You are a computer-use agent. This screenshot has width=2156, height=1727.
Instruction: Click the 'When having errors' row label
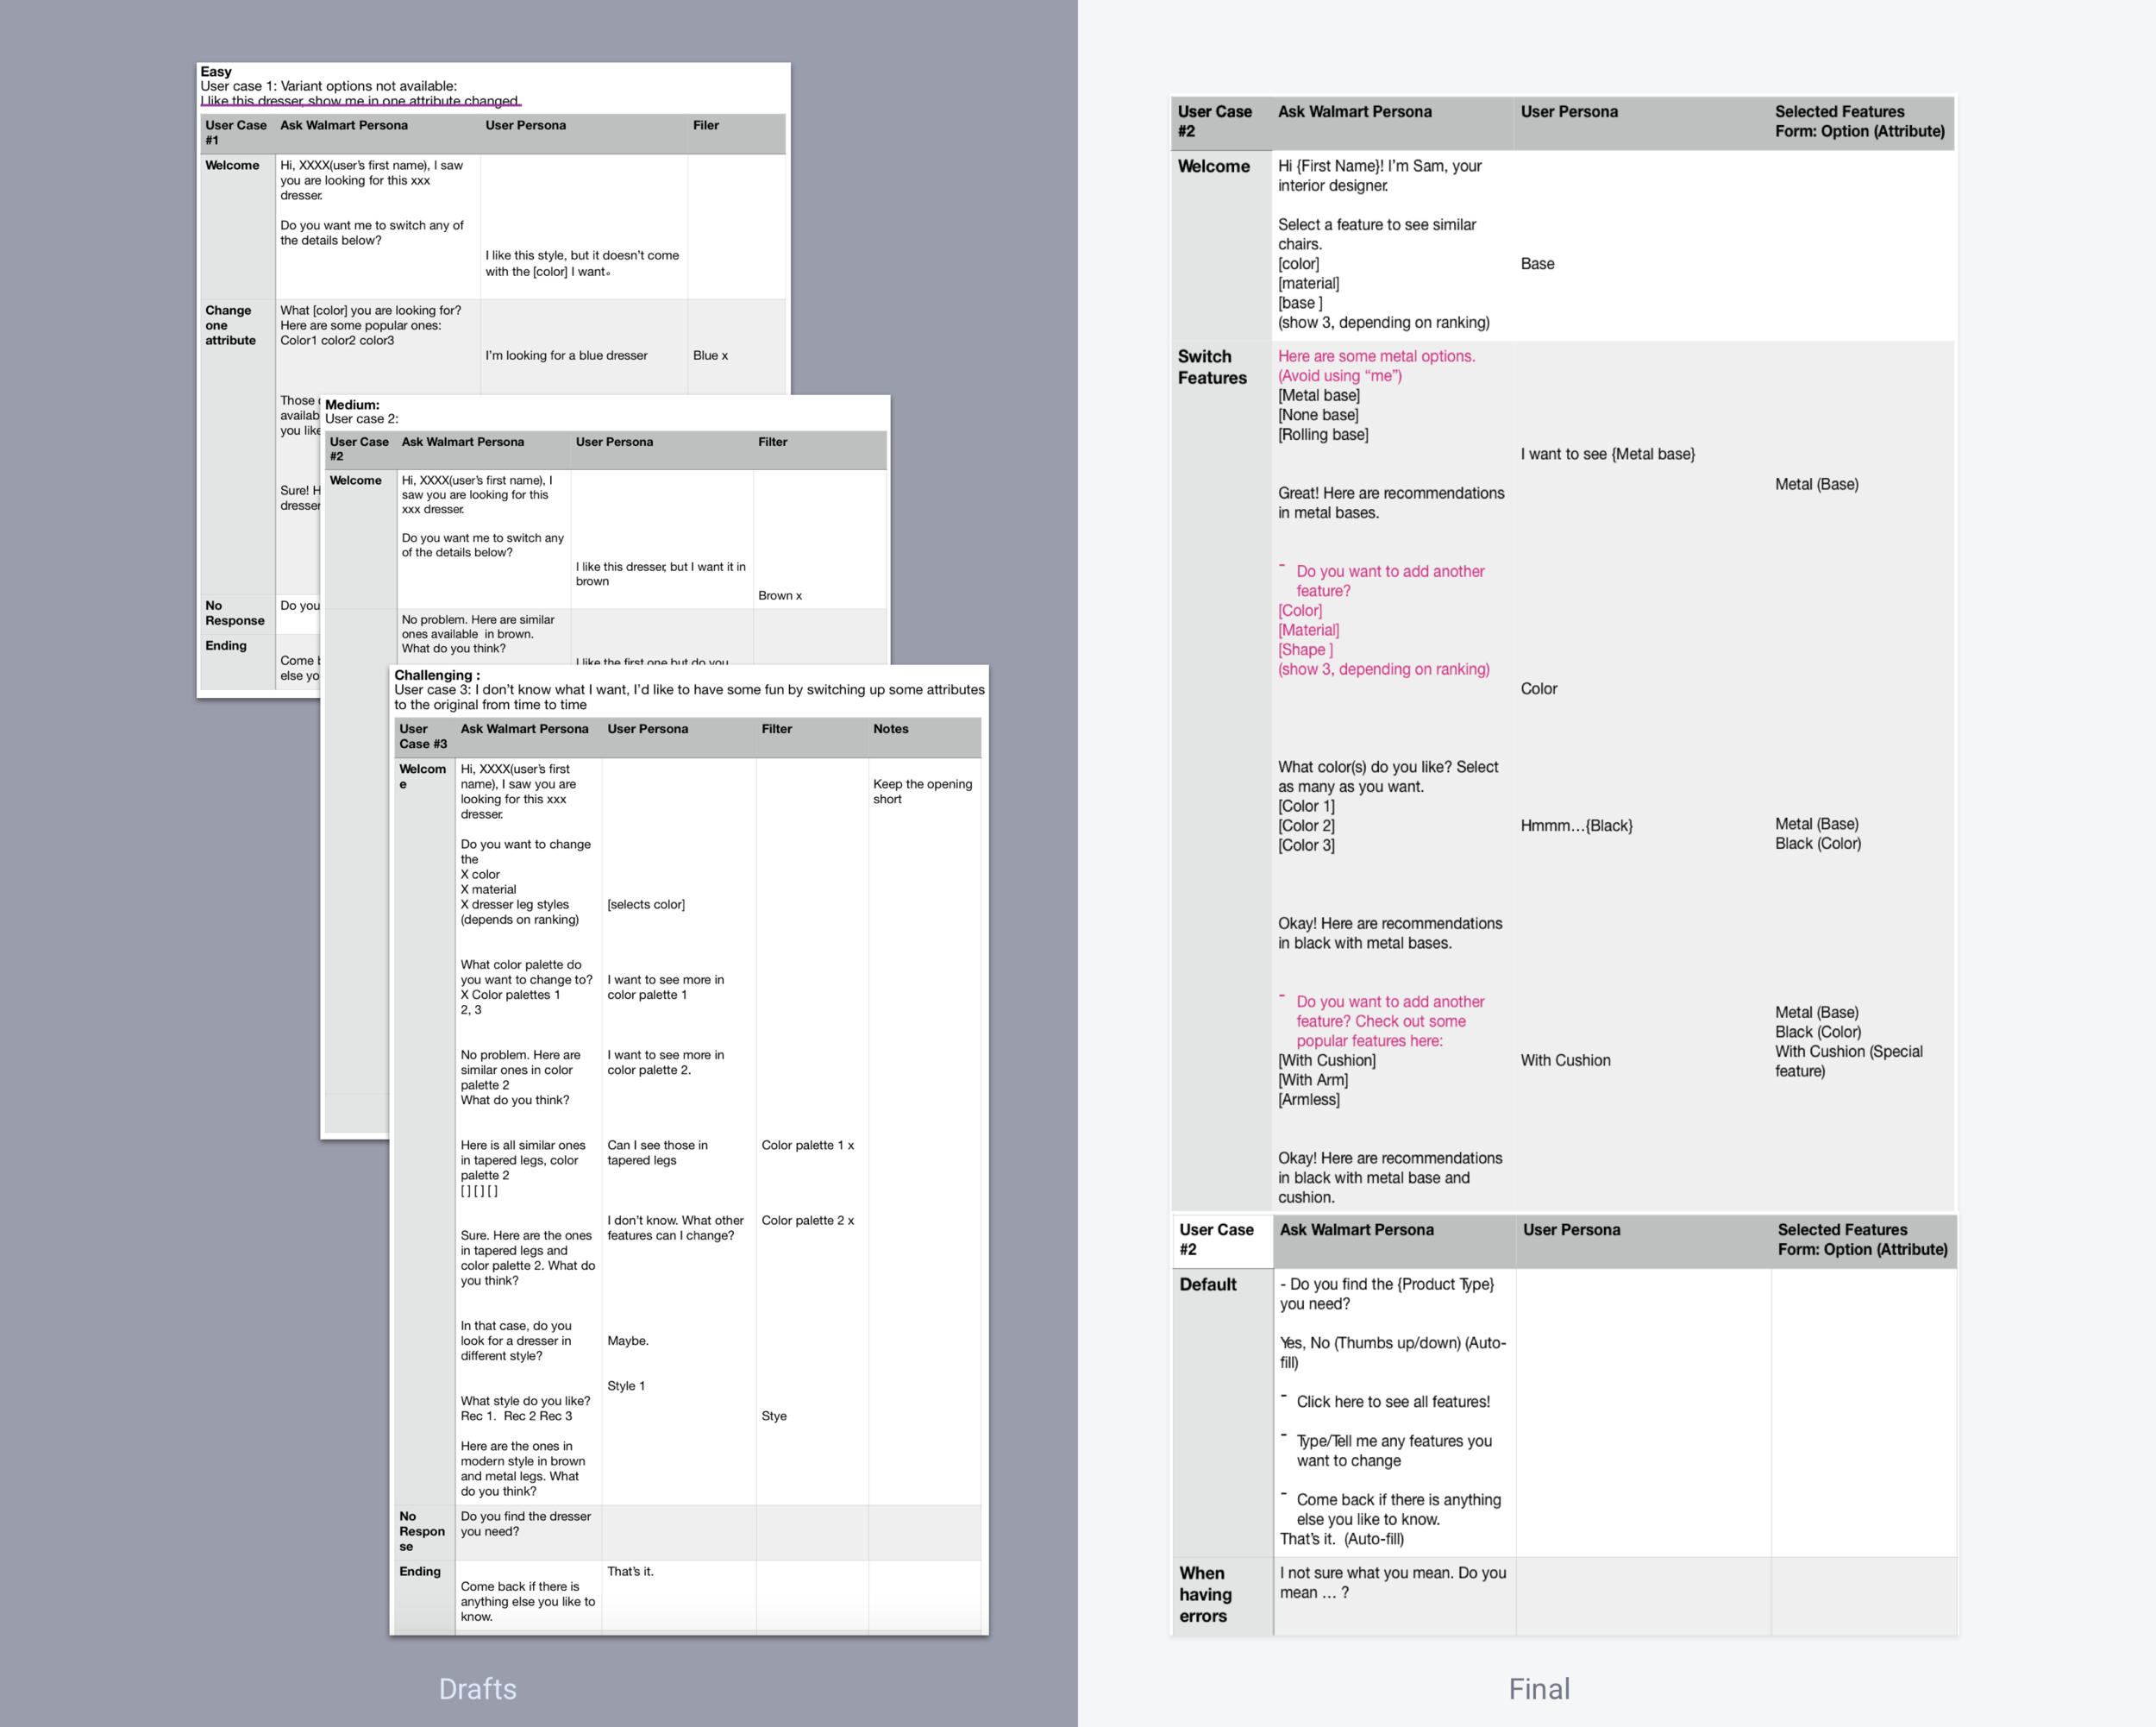point(1204,1594)
